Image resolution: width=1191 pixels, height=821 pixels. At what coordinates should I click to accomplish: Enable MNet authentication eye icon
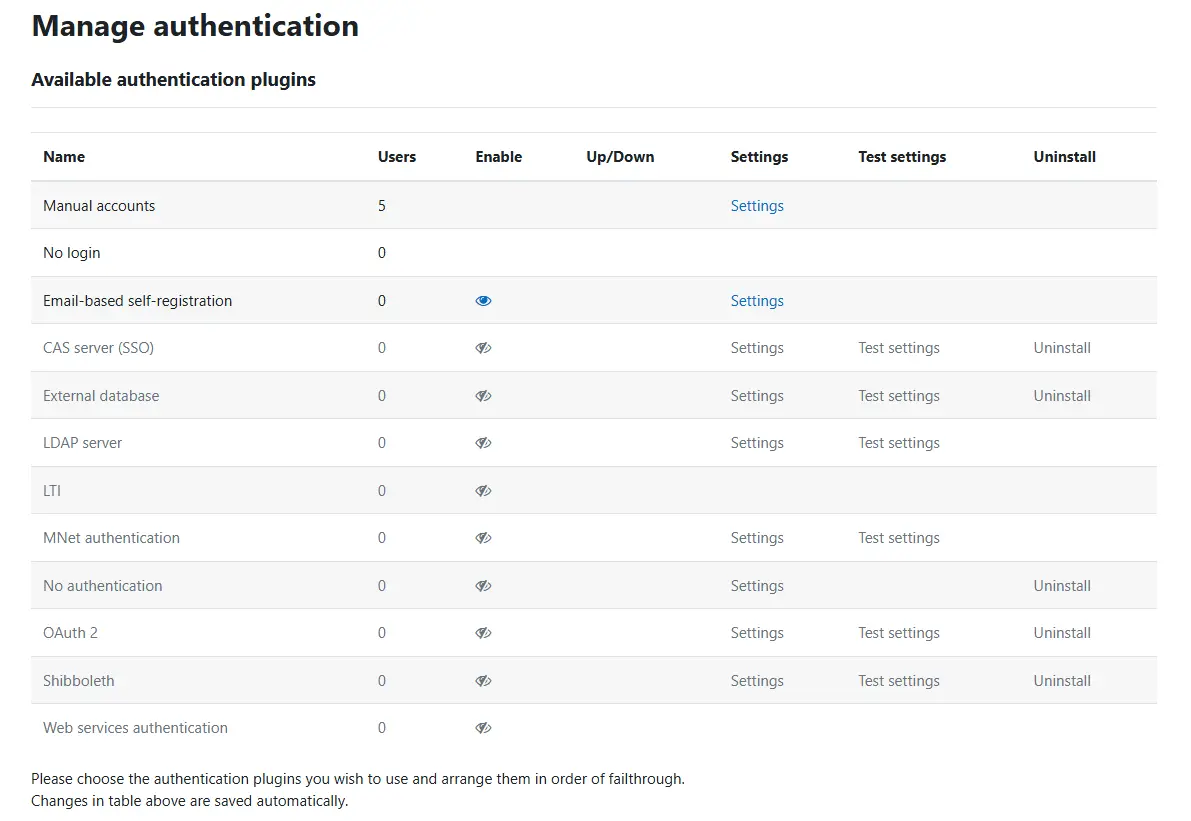pyautogui.click(x=483, y=538)
